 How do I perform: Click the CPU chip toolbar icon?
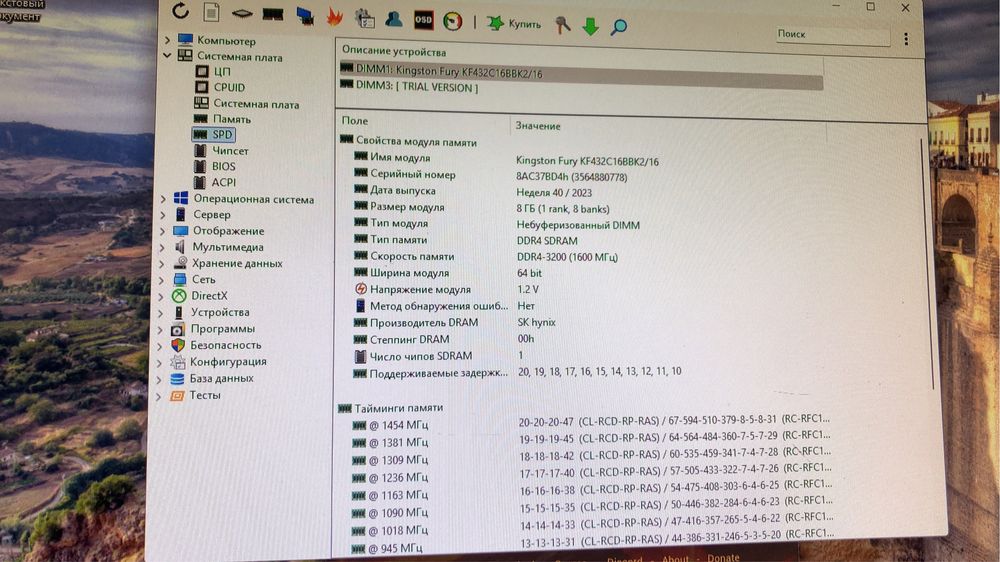(242, 13)
